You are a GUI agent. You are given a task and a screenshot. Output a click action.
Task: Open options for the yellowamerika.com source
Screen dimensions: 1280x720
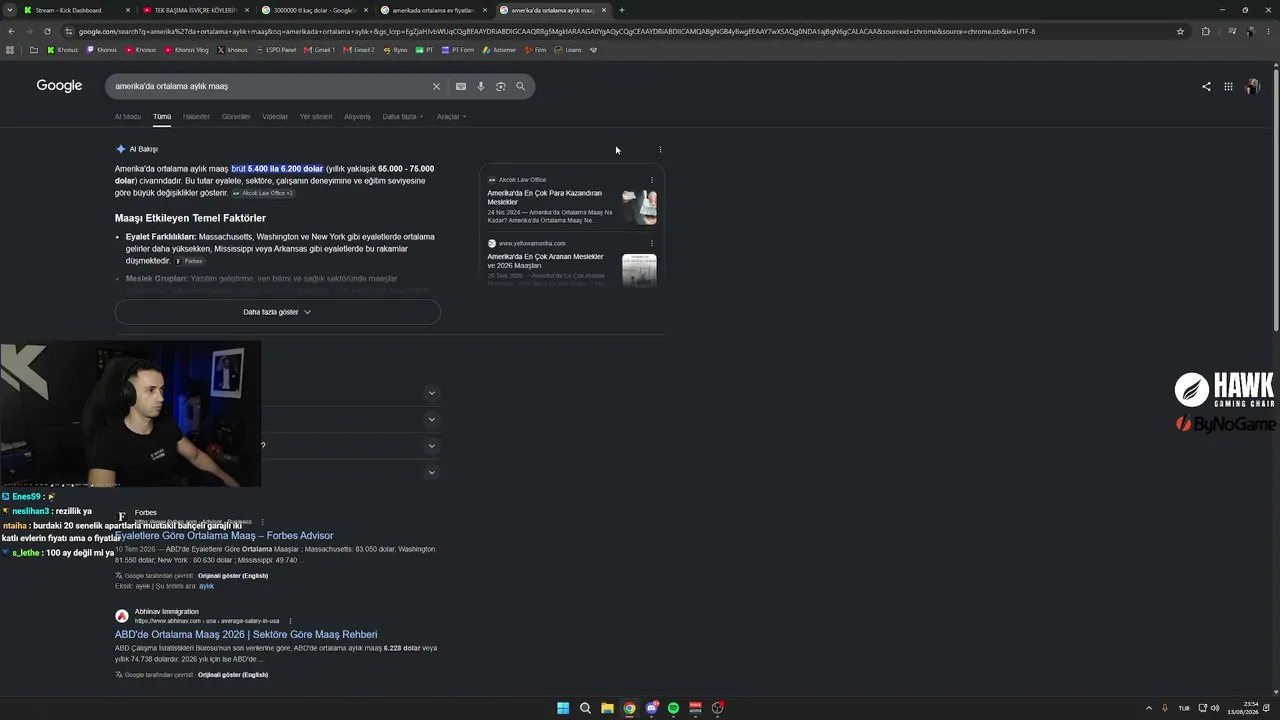pos(652,243)
